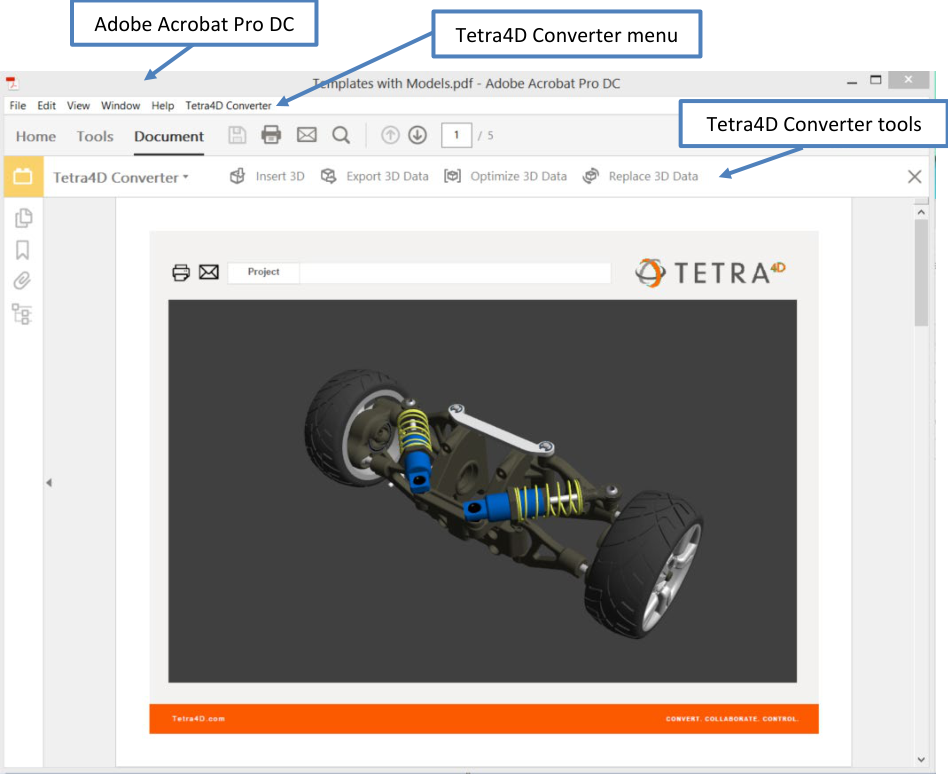Open the Page Thumbnails panel icon
Screen dimensions: 948x774
click(23, 218)
